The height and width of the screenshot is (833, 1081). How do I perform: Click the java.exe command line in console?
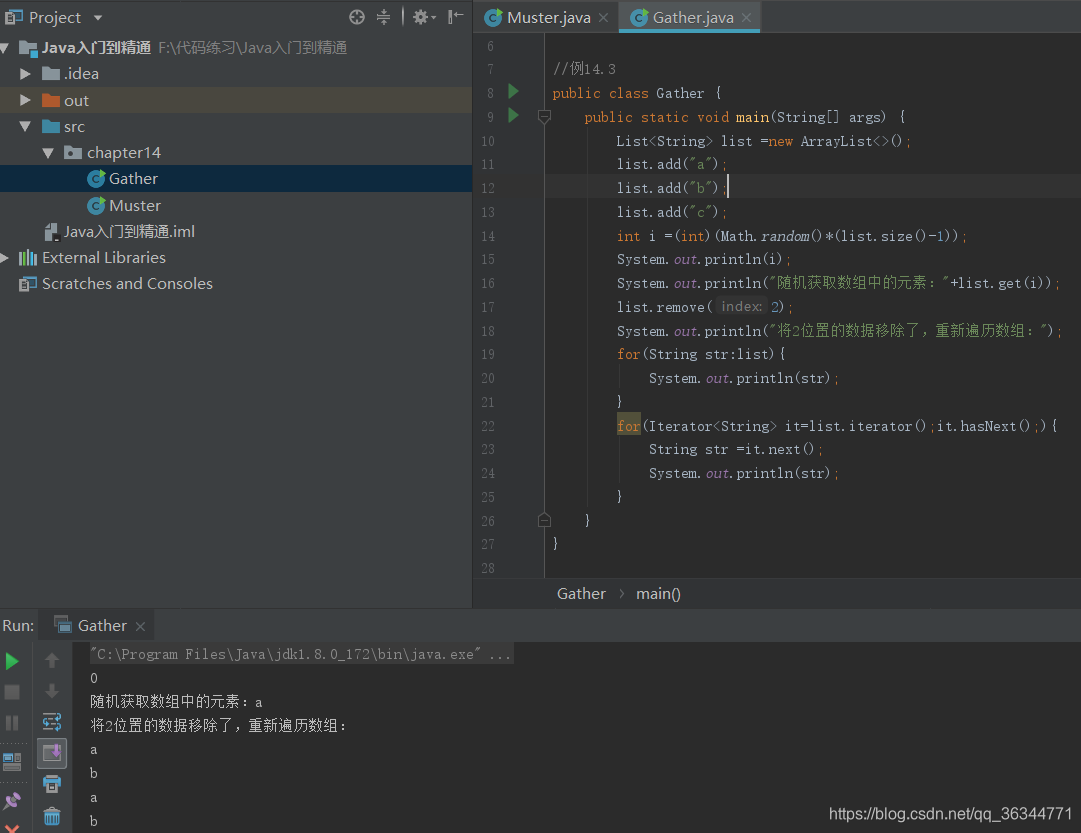pyautogui.click(x=301, y=654)
